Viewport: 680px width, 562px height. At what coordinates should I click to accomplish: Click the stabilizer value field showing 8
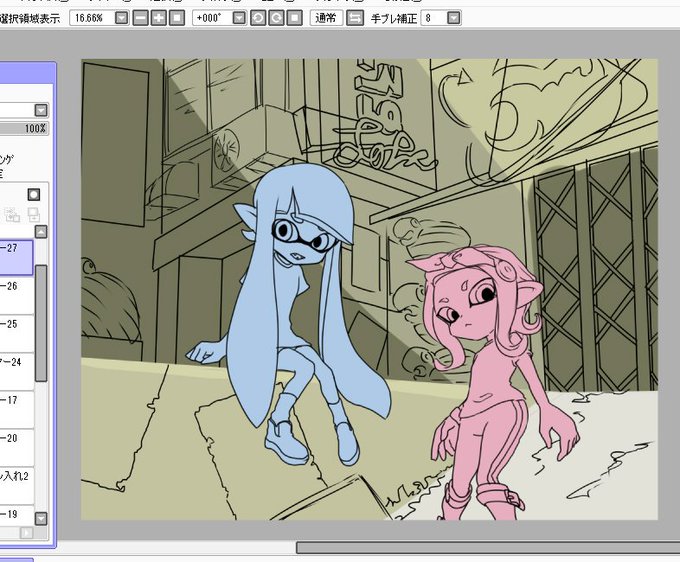[x=434, y=18]
